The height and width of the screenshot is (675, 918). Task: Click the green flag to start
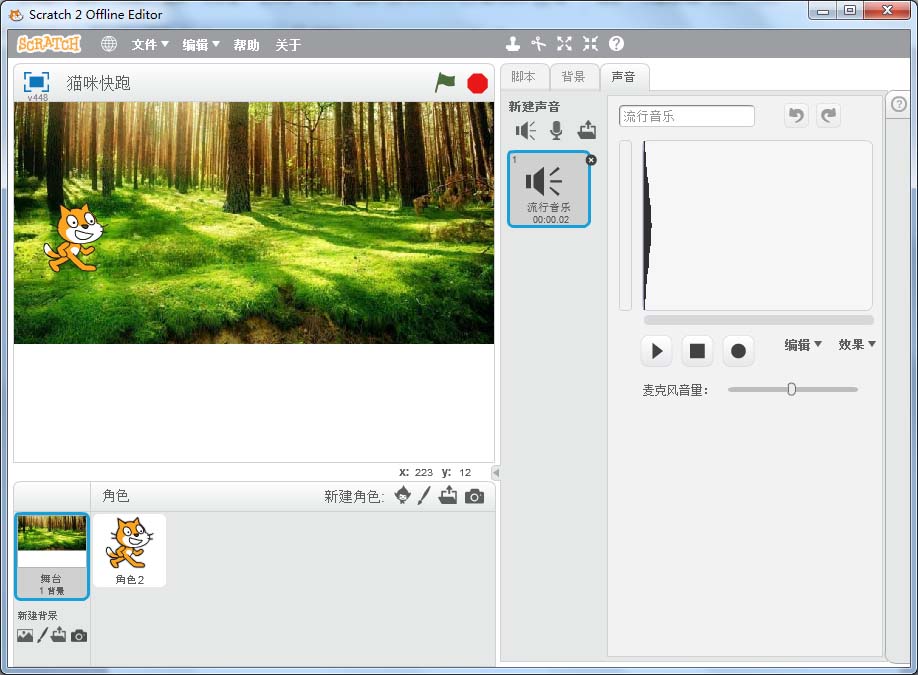tap(445, 83)
